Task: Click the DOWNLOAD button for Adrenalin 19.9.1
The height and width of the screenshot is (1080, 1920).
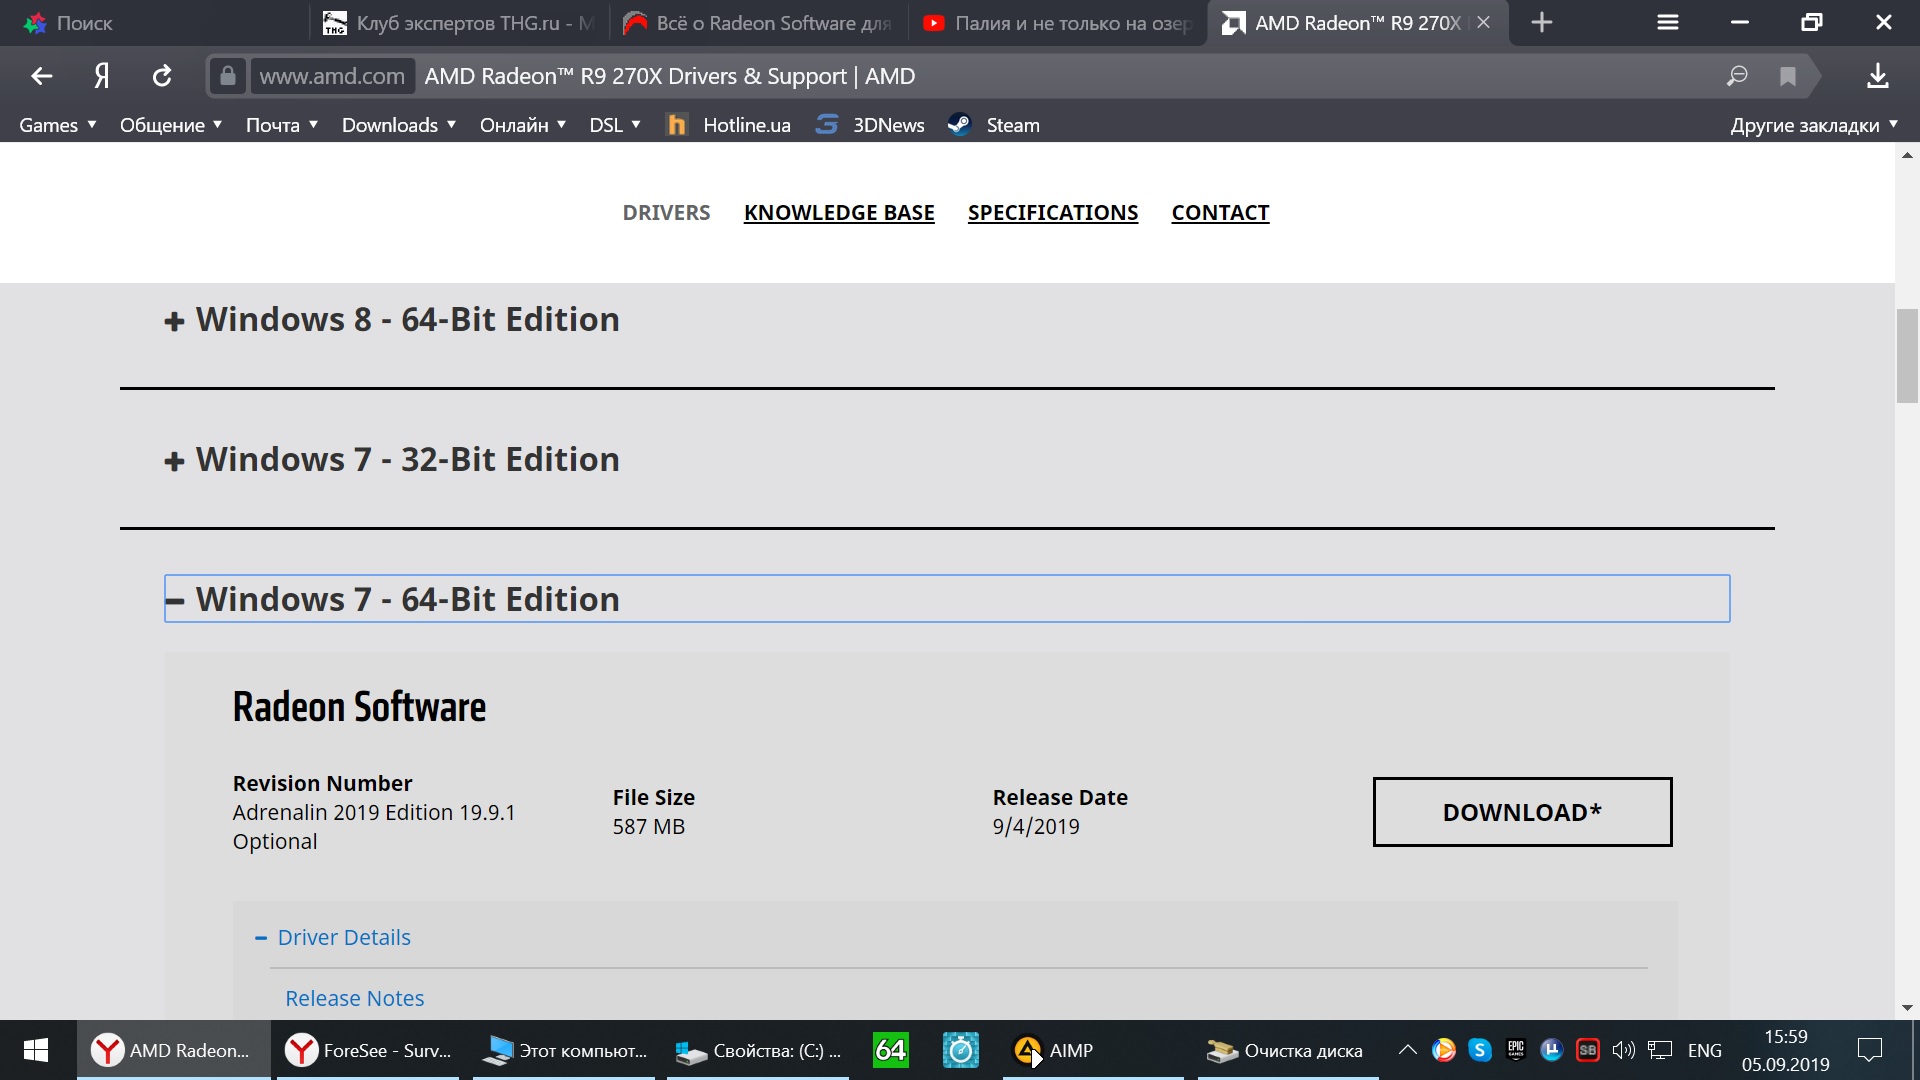Action: point(1521,812)
